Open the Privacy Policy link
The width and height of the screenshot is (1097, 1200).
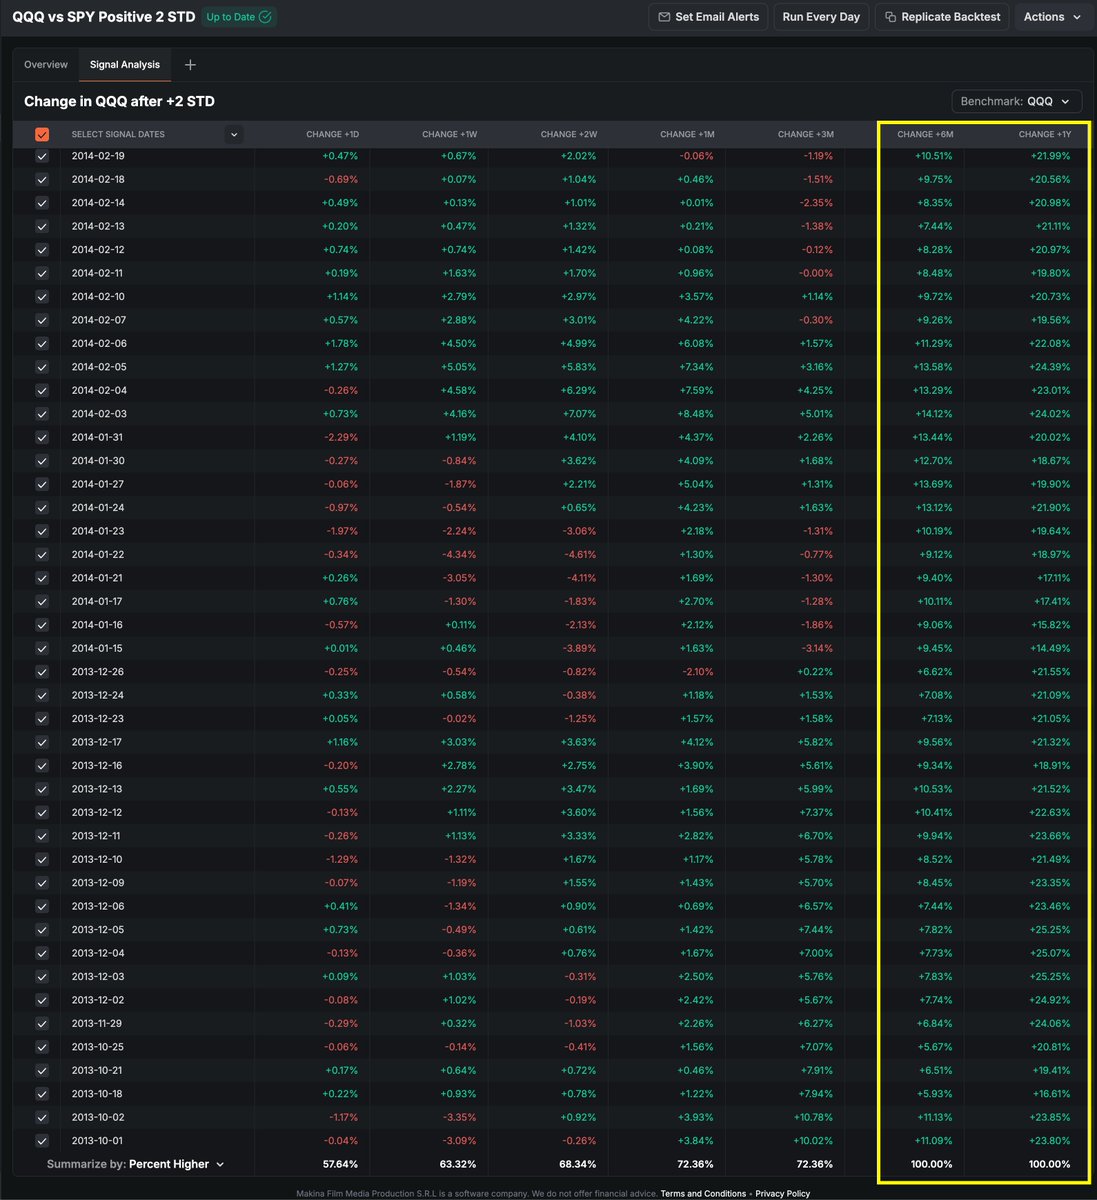click(782, 1193)
